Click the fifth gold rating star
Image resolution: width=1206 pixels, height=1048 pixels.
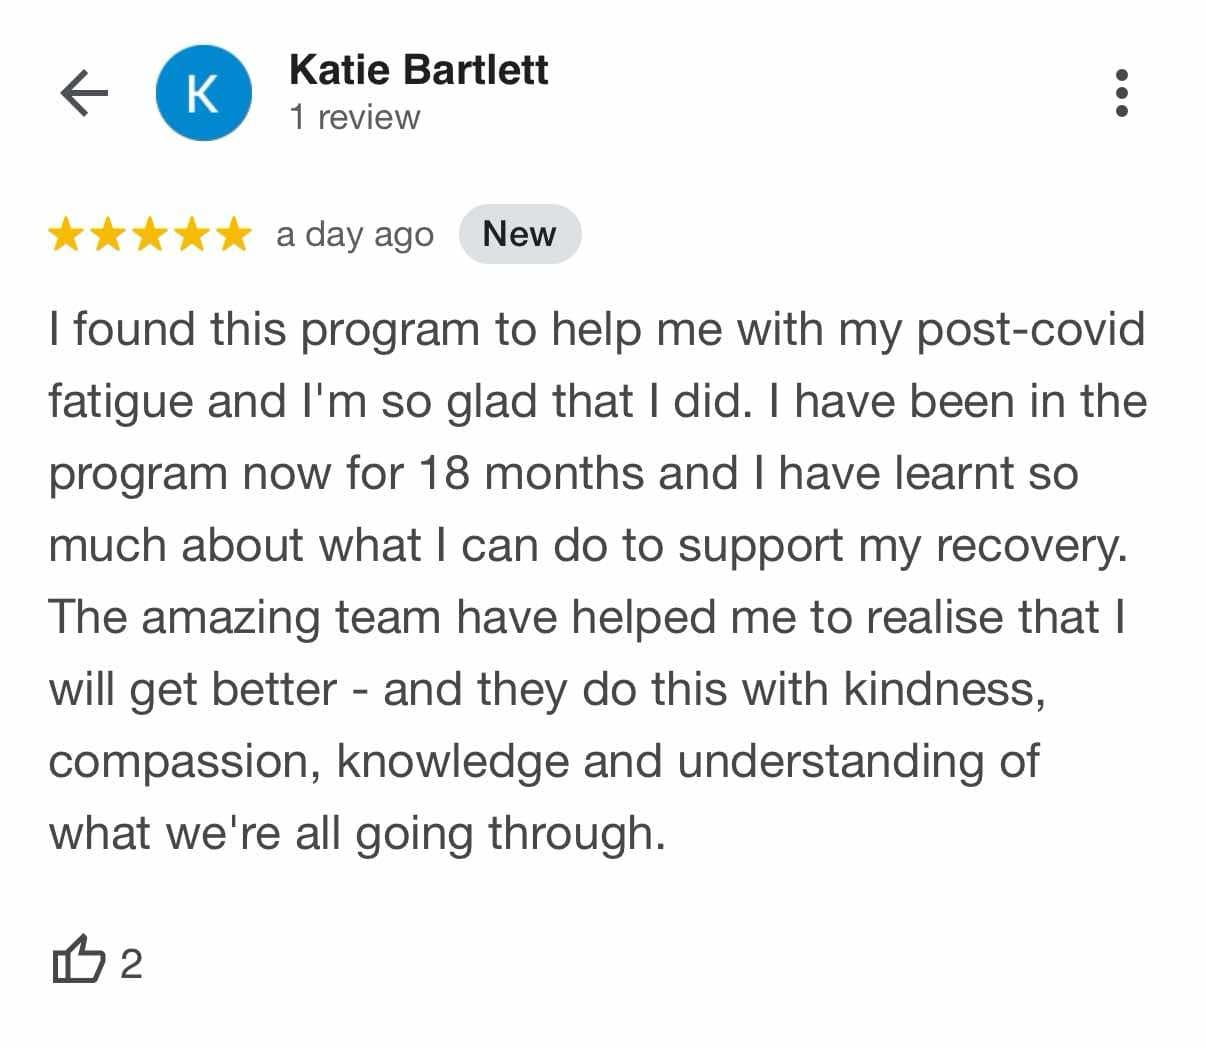(x=231, y=235)
